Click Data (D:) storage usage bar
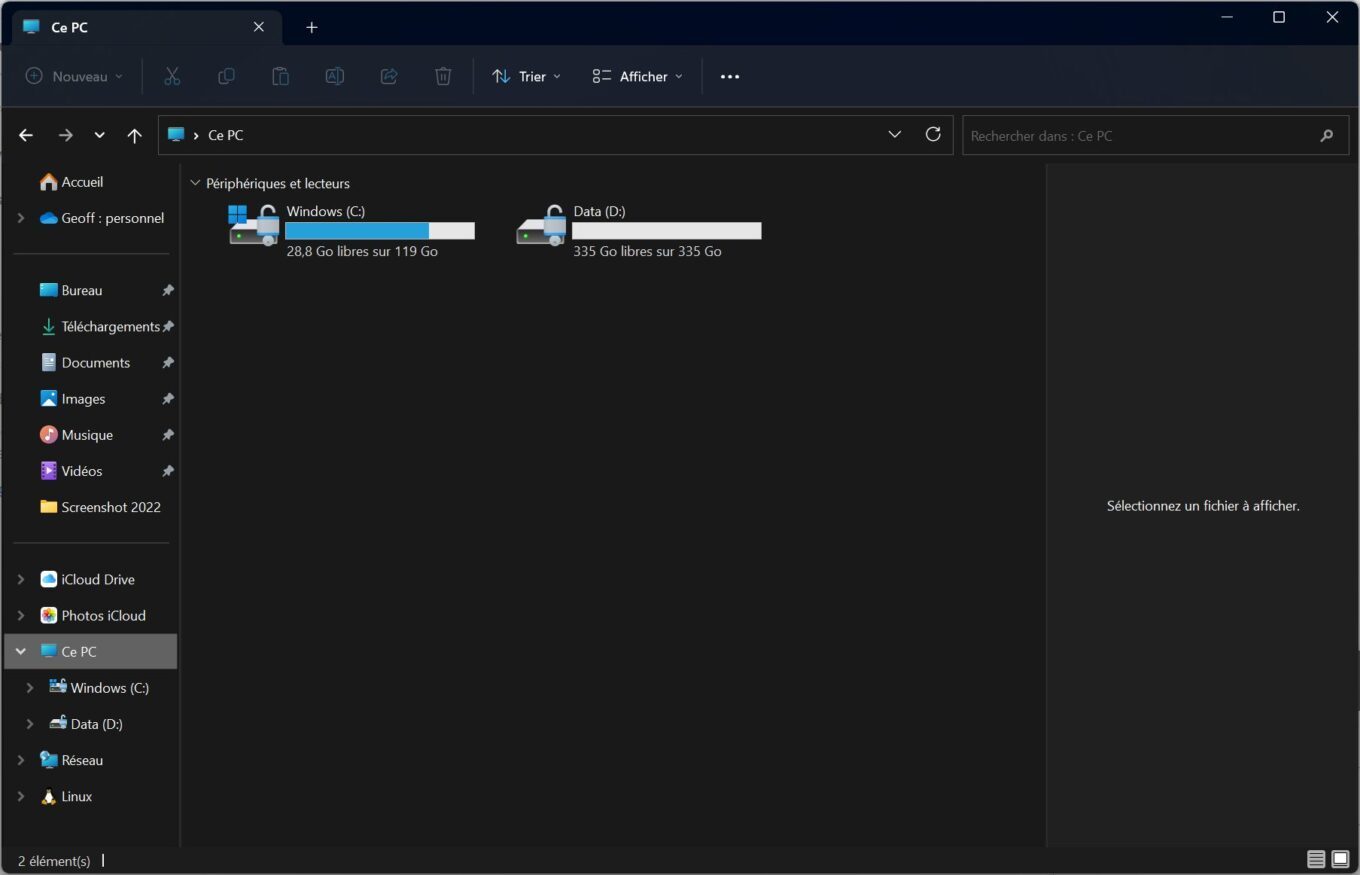The width and height of the screenshot is (1360, 875). click(x=667, y=231)
